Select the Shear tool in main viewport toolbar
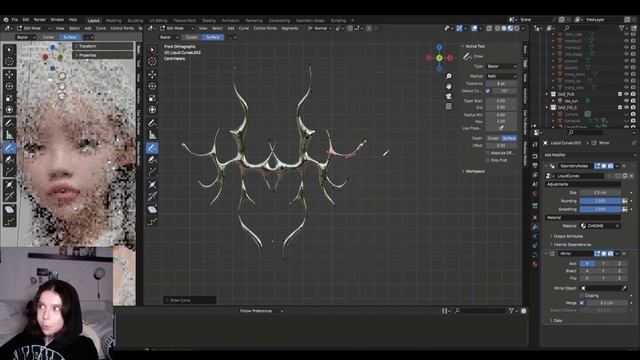The width and height of the screenshot is (640, 360). 152,209
